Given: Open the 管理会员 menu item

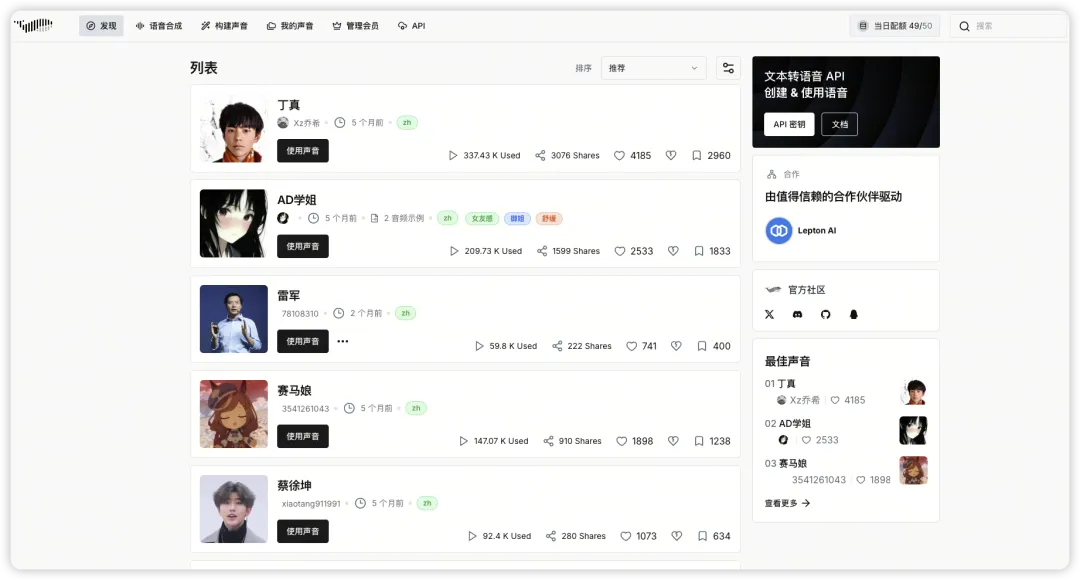Looking at the screenshot, I should click(355, 26).
